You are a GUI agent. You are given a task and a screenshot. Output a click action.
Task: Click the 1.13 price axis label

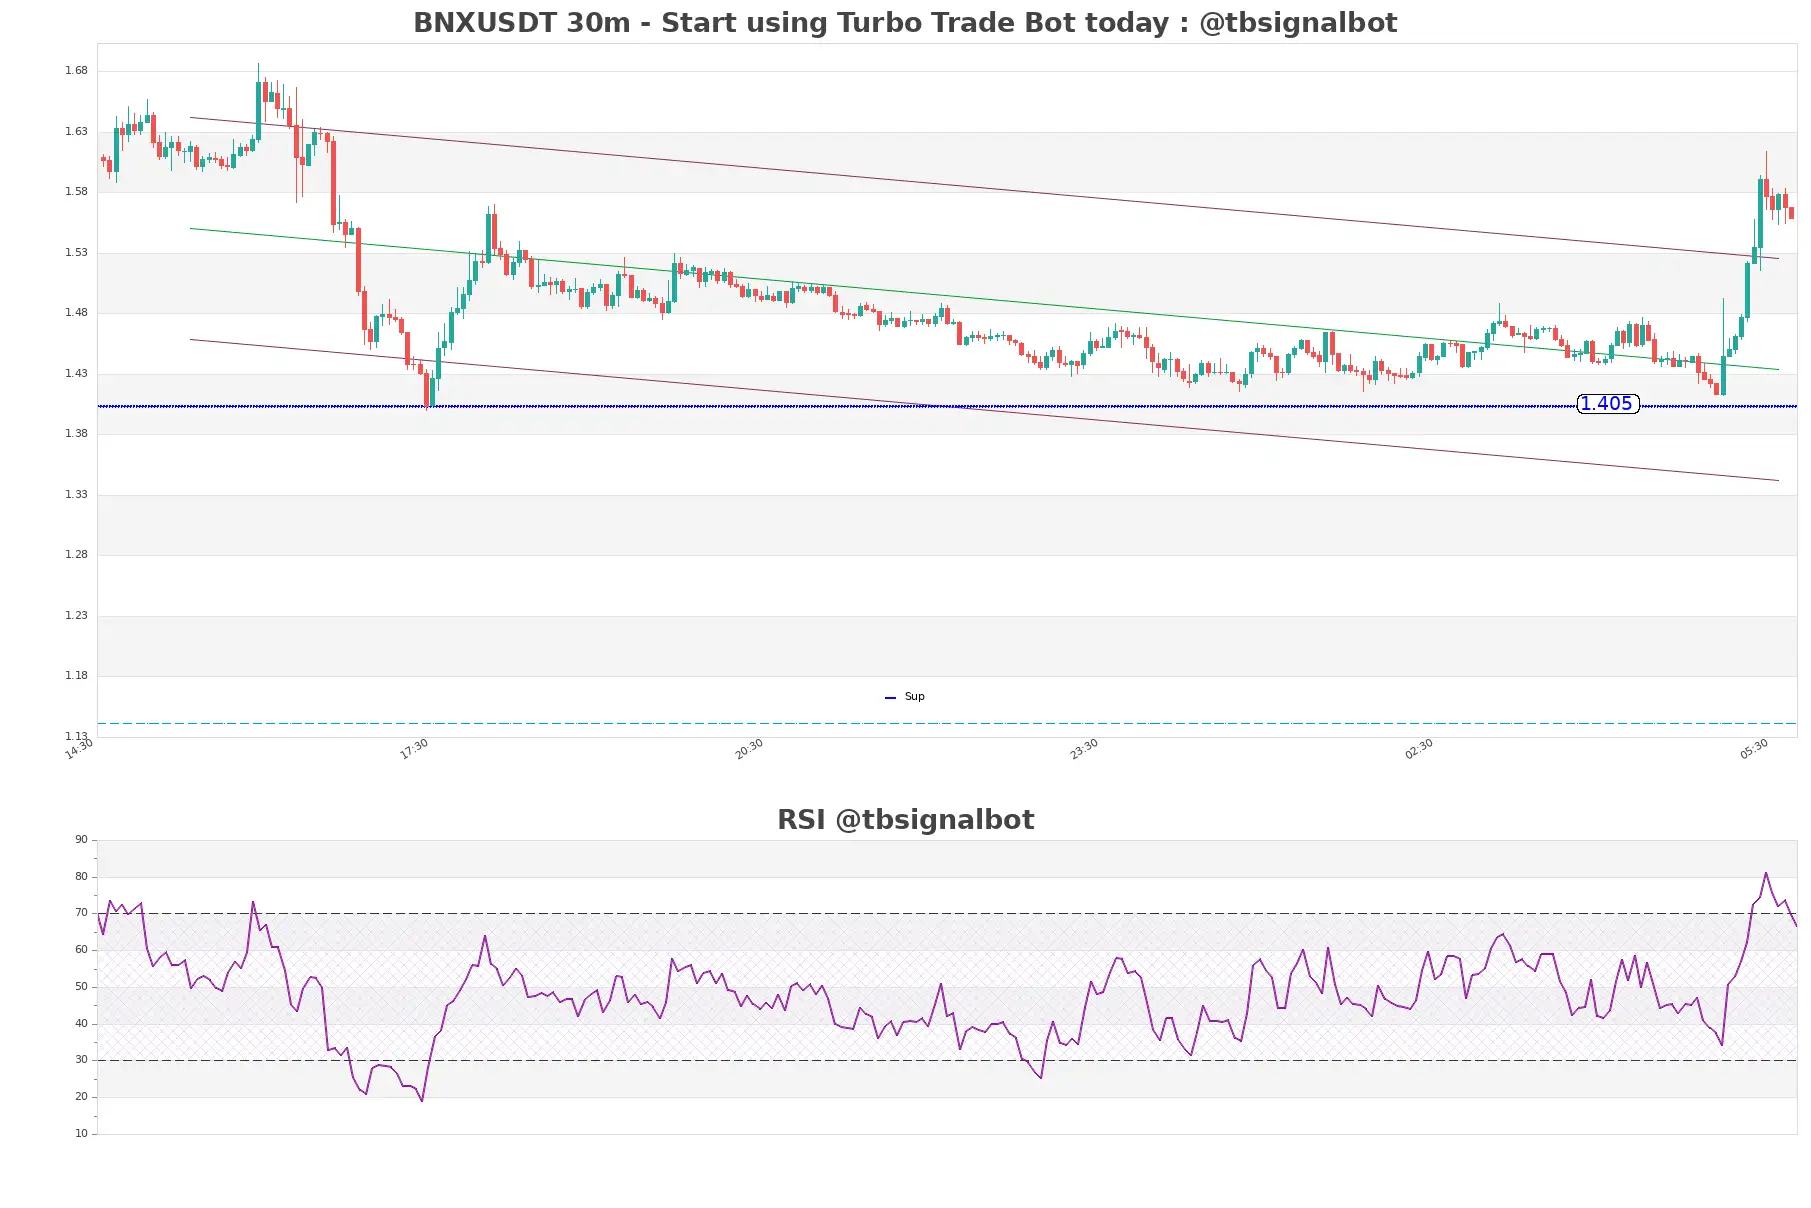pyautogui.click(x=76, y=736)
